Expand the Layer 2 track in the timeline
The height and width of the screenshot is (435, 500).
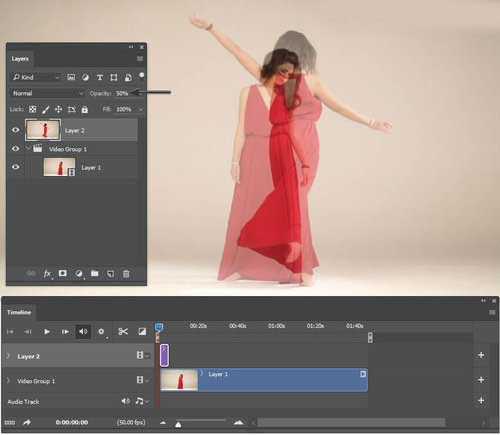click(x=8, y=356)
